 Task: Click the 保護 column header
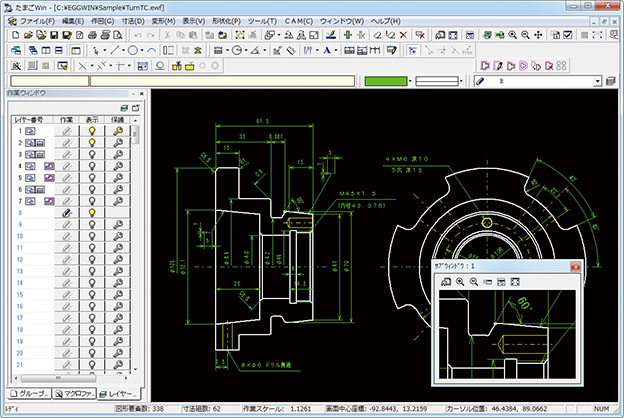118,118
